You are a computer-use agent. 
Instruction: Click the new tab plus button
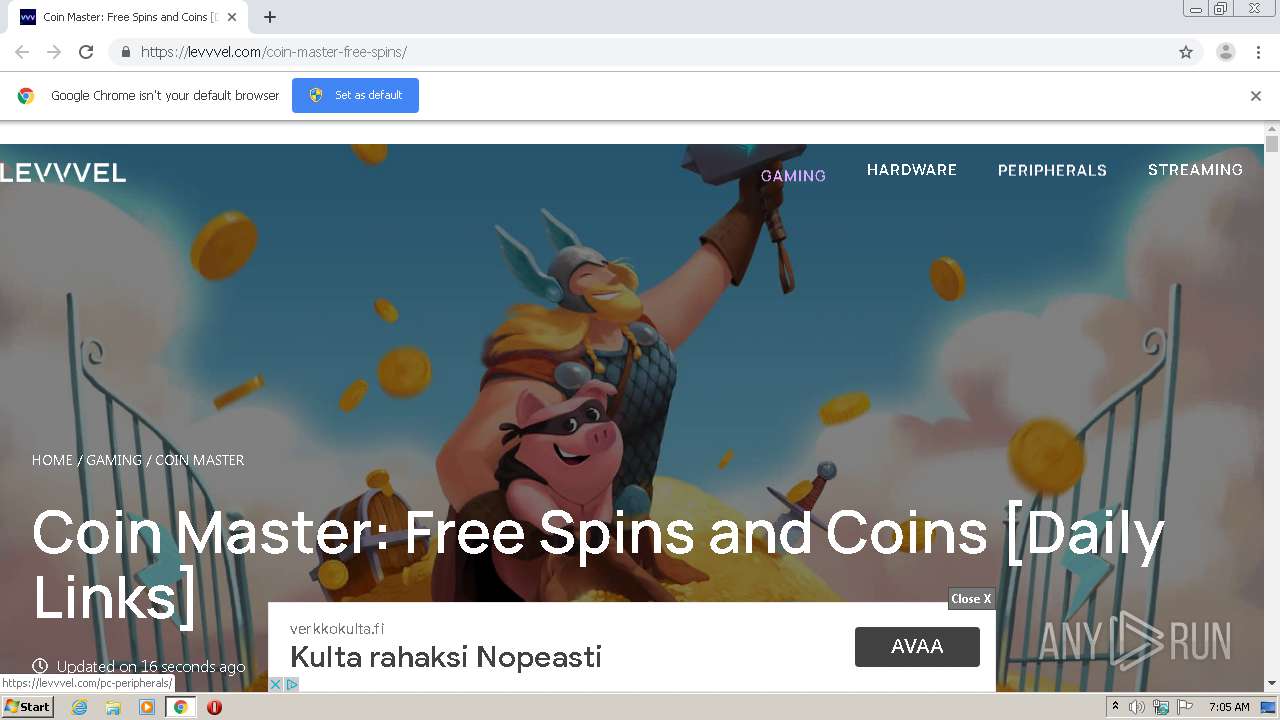(x=270, y=17)
